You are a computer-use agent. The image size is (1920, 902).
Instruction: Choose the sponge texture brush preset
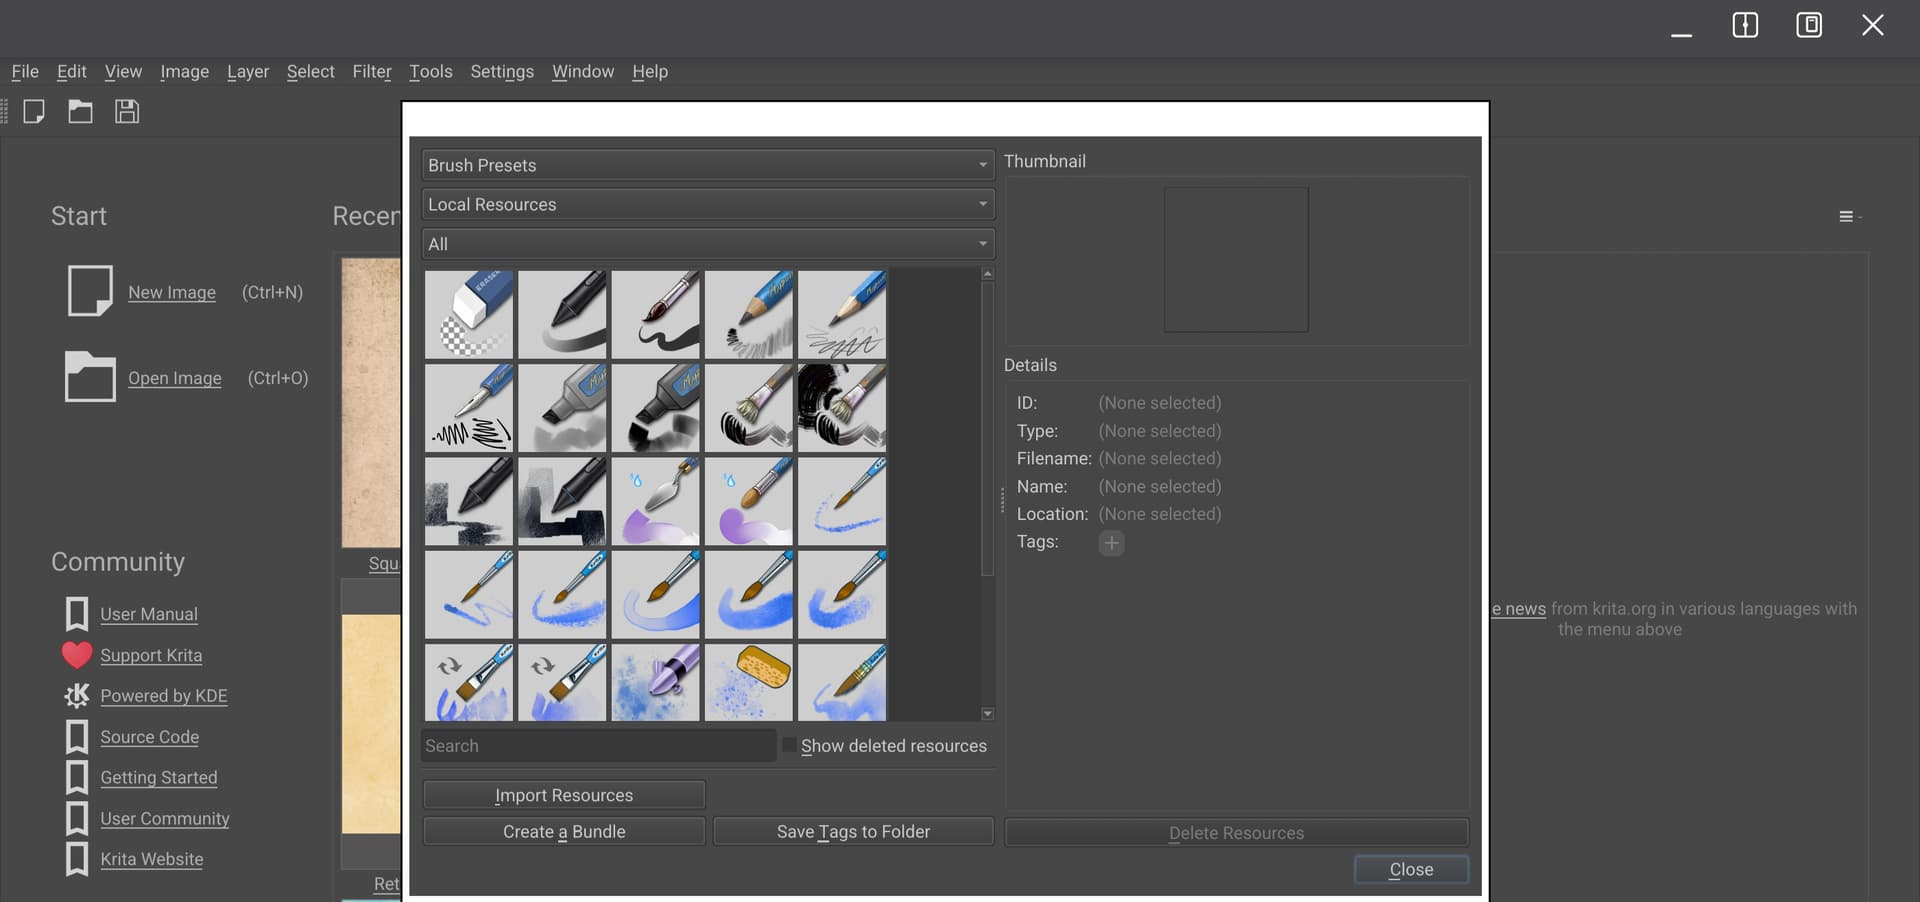coord(748,682)
